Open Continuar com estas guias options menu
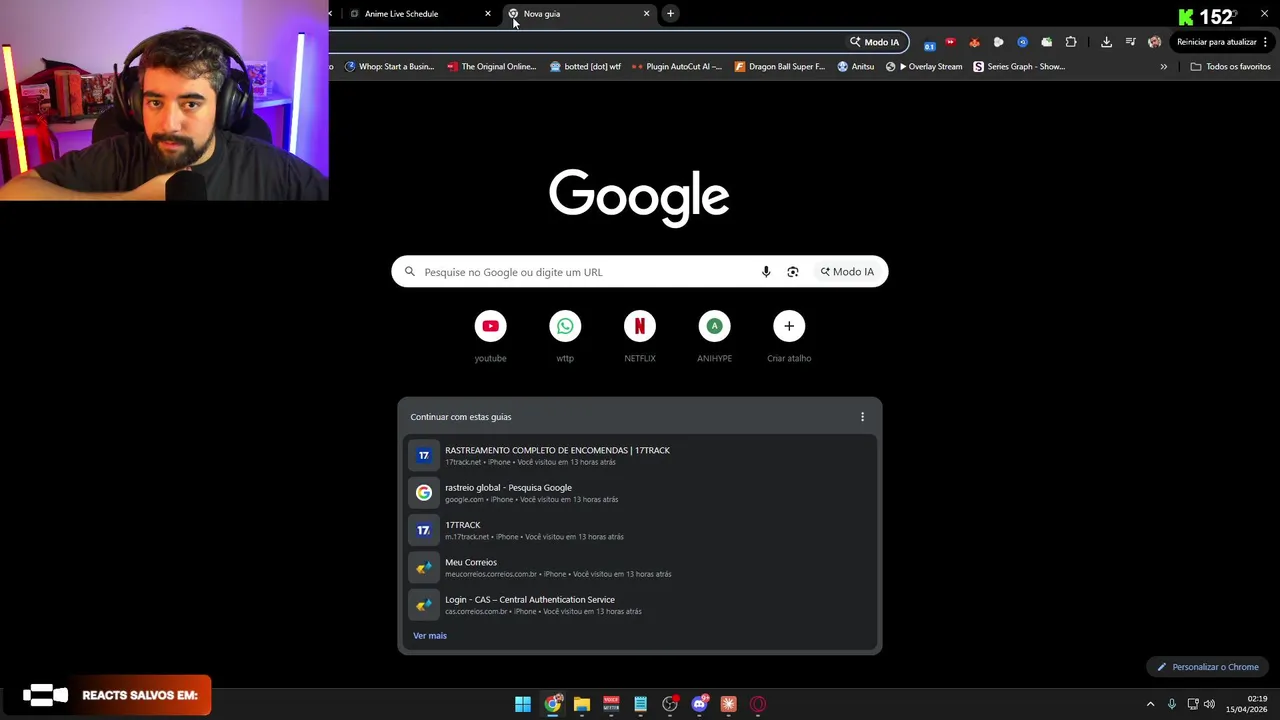 pyautogui.click(x=862, y=417)
